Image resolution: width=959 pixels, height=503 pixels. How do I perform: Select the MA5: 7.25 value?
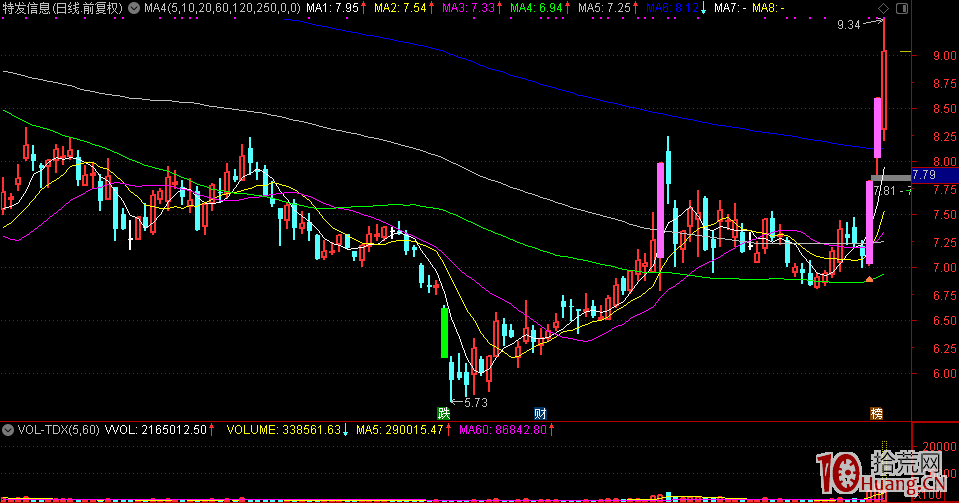point(604,8)
